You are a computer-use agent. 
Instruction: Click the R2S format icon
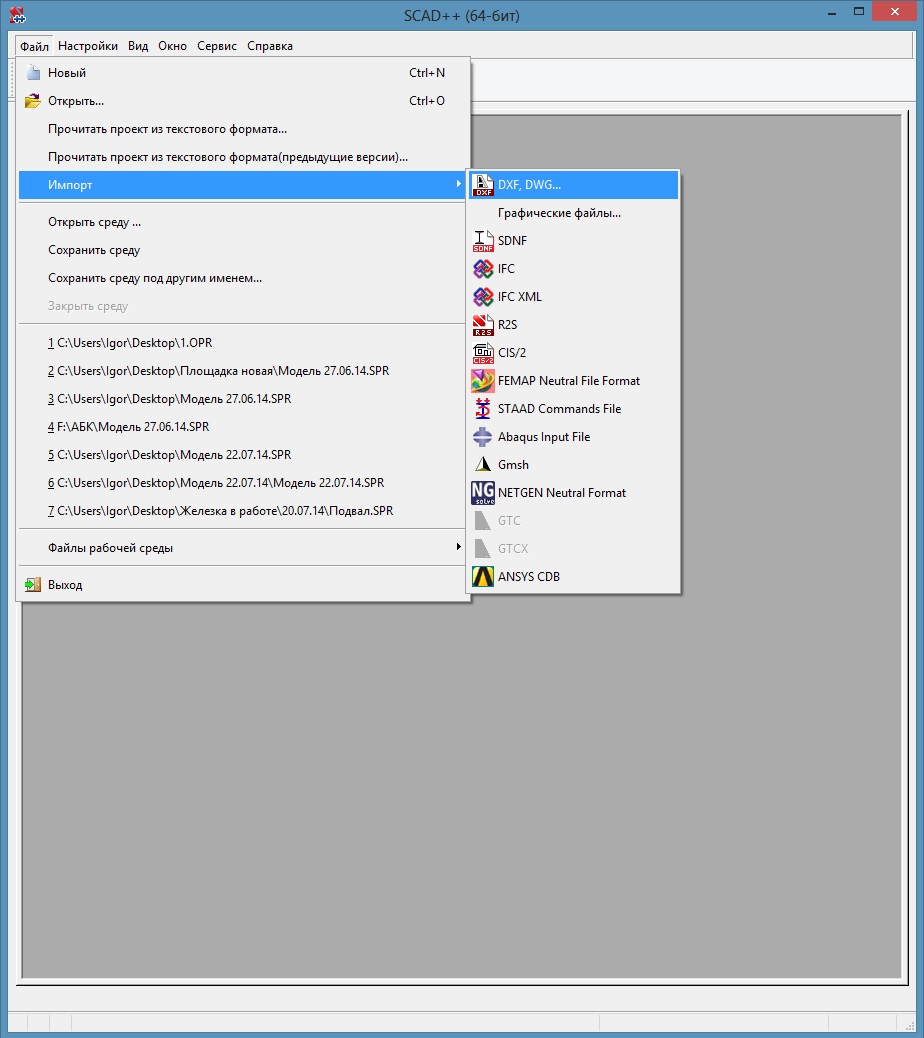pos(483,325)
